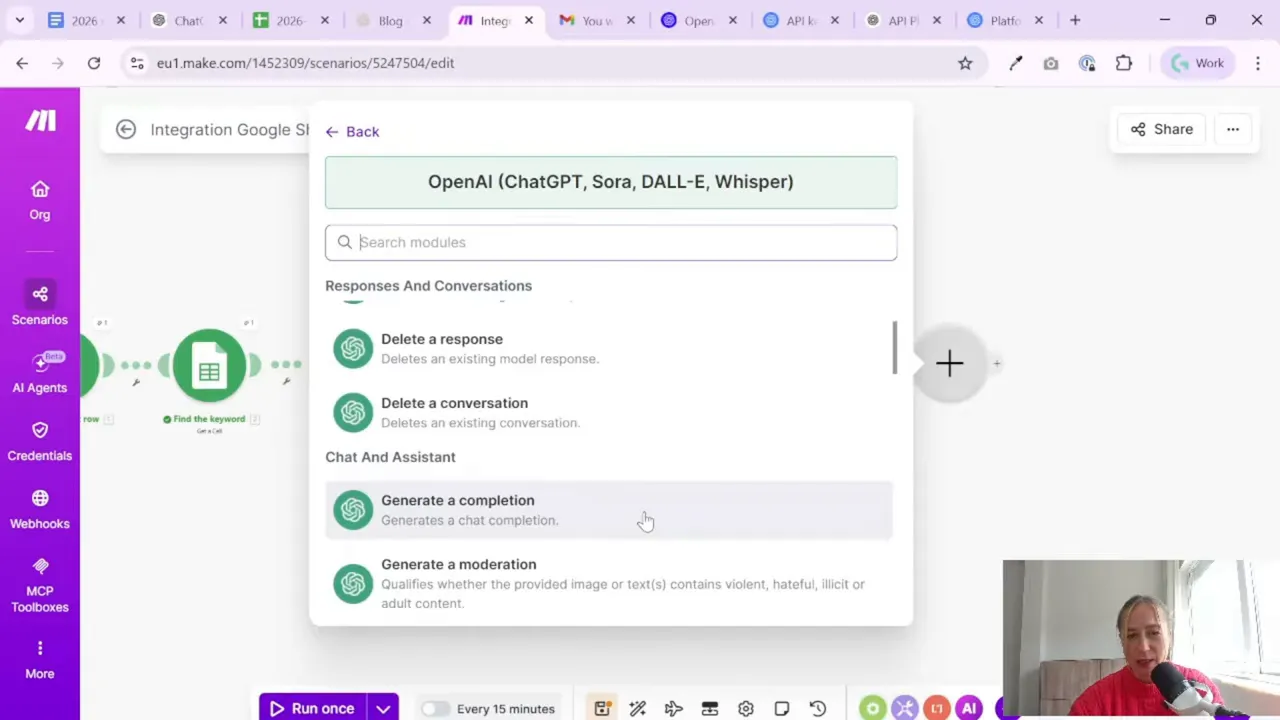Click the green flow control tools icon
Screen dimensions: 1280x720
(x=873, y=708)
